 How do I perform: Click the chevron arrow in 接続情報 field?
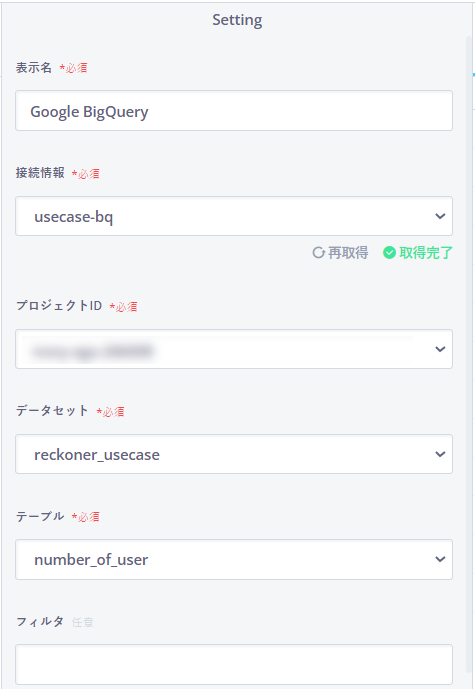pos(440,216)
